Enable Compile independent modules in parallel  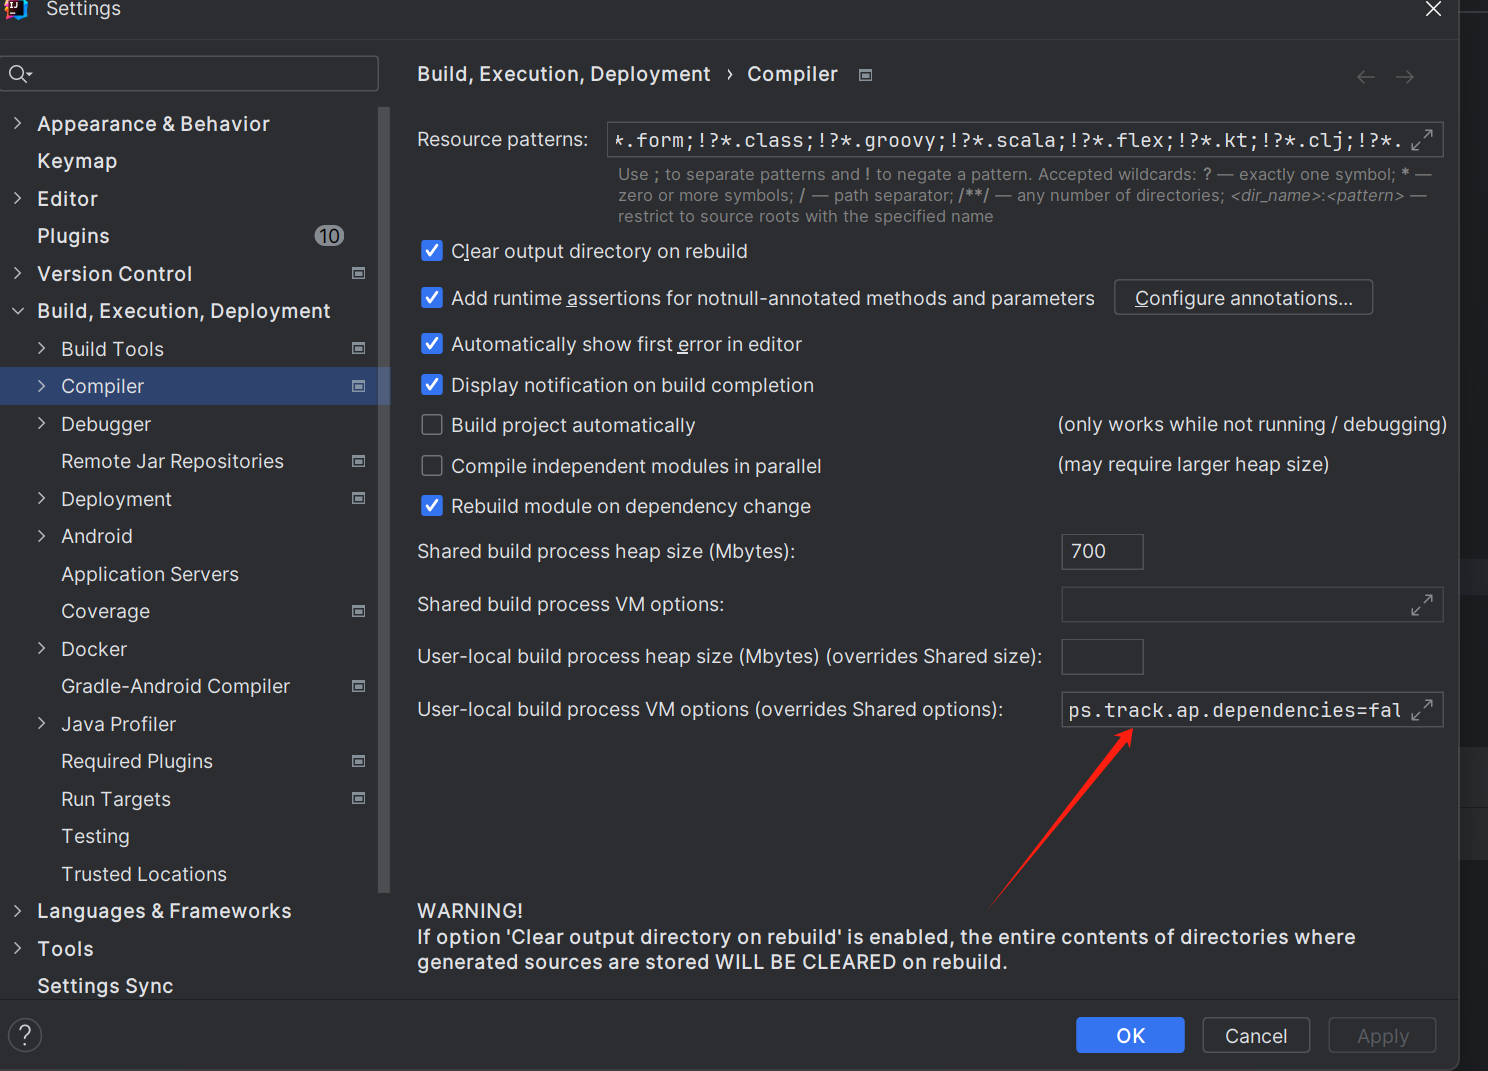(x=432, y=466)
